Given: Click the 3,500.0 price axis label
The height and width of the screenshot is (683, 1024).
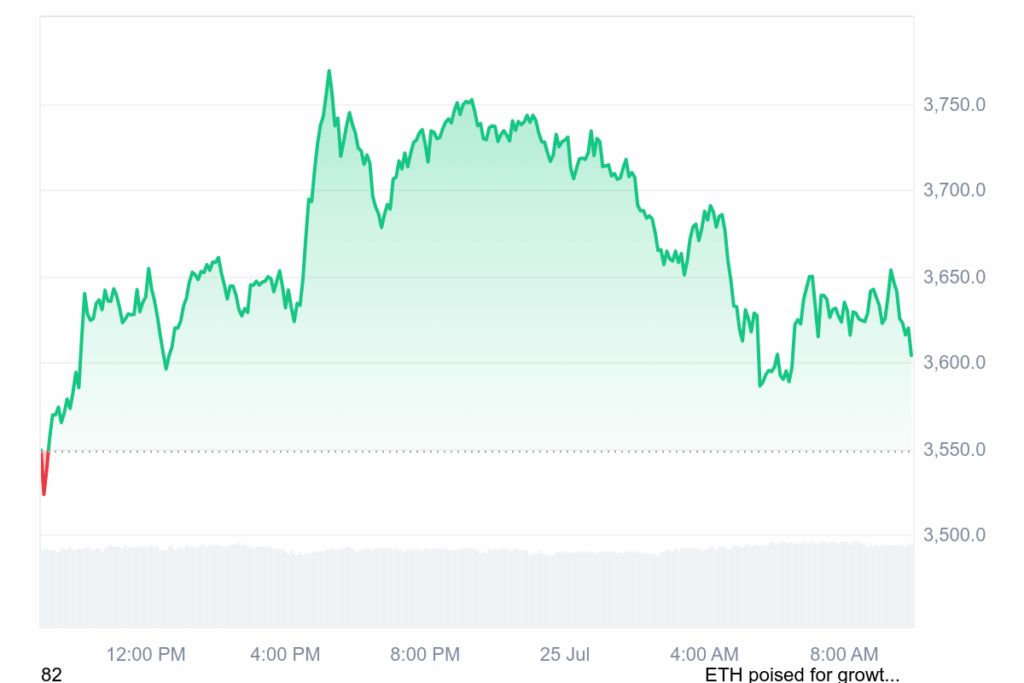Looking at the screenshot, I should click(952, 535).
